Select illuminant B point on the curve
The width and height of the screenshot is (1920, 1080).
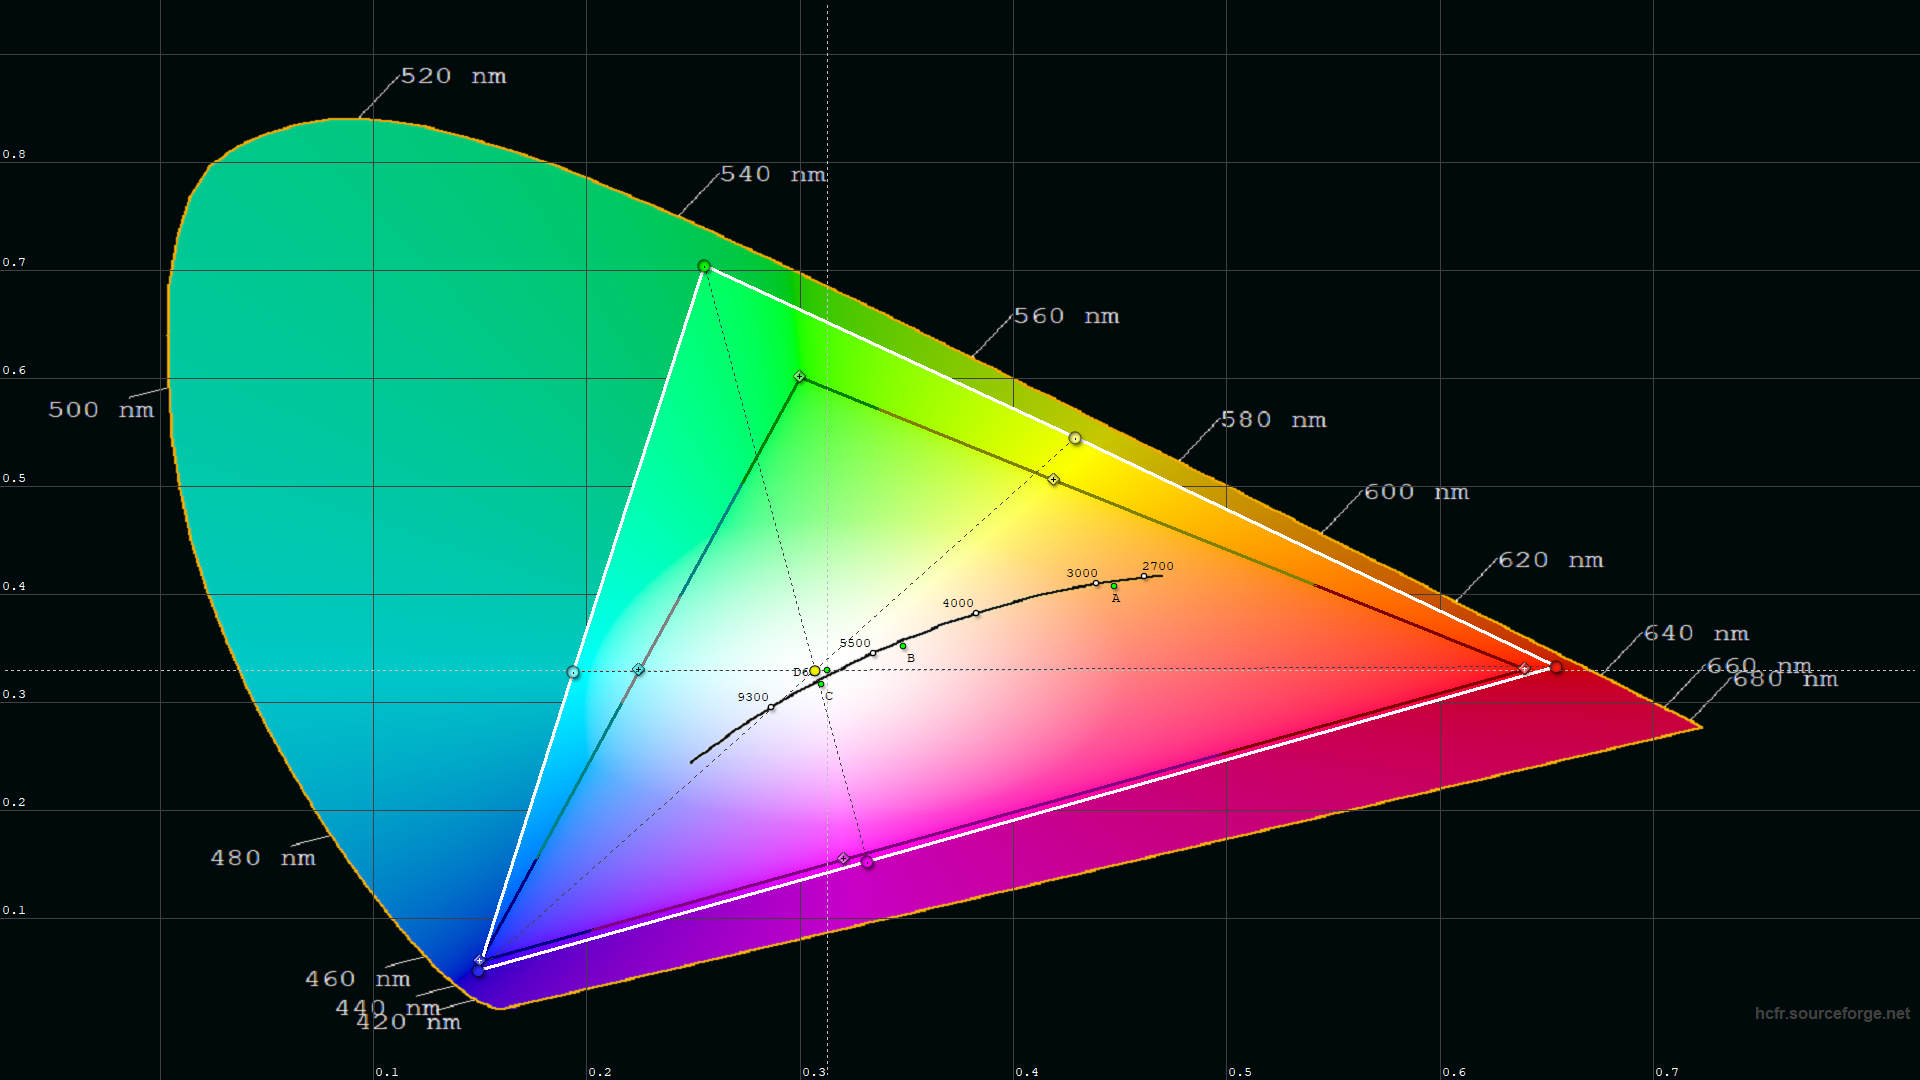click(905, 646)
